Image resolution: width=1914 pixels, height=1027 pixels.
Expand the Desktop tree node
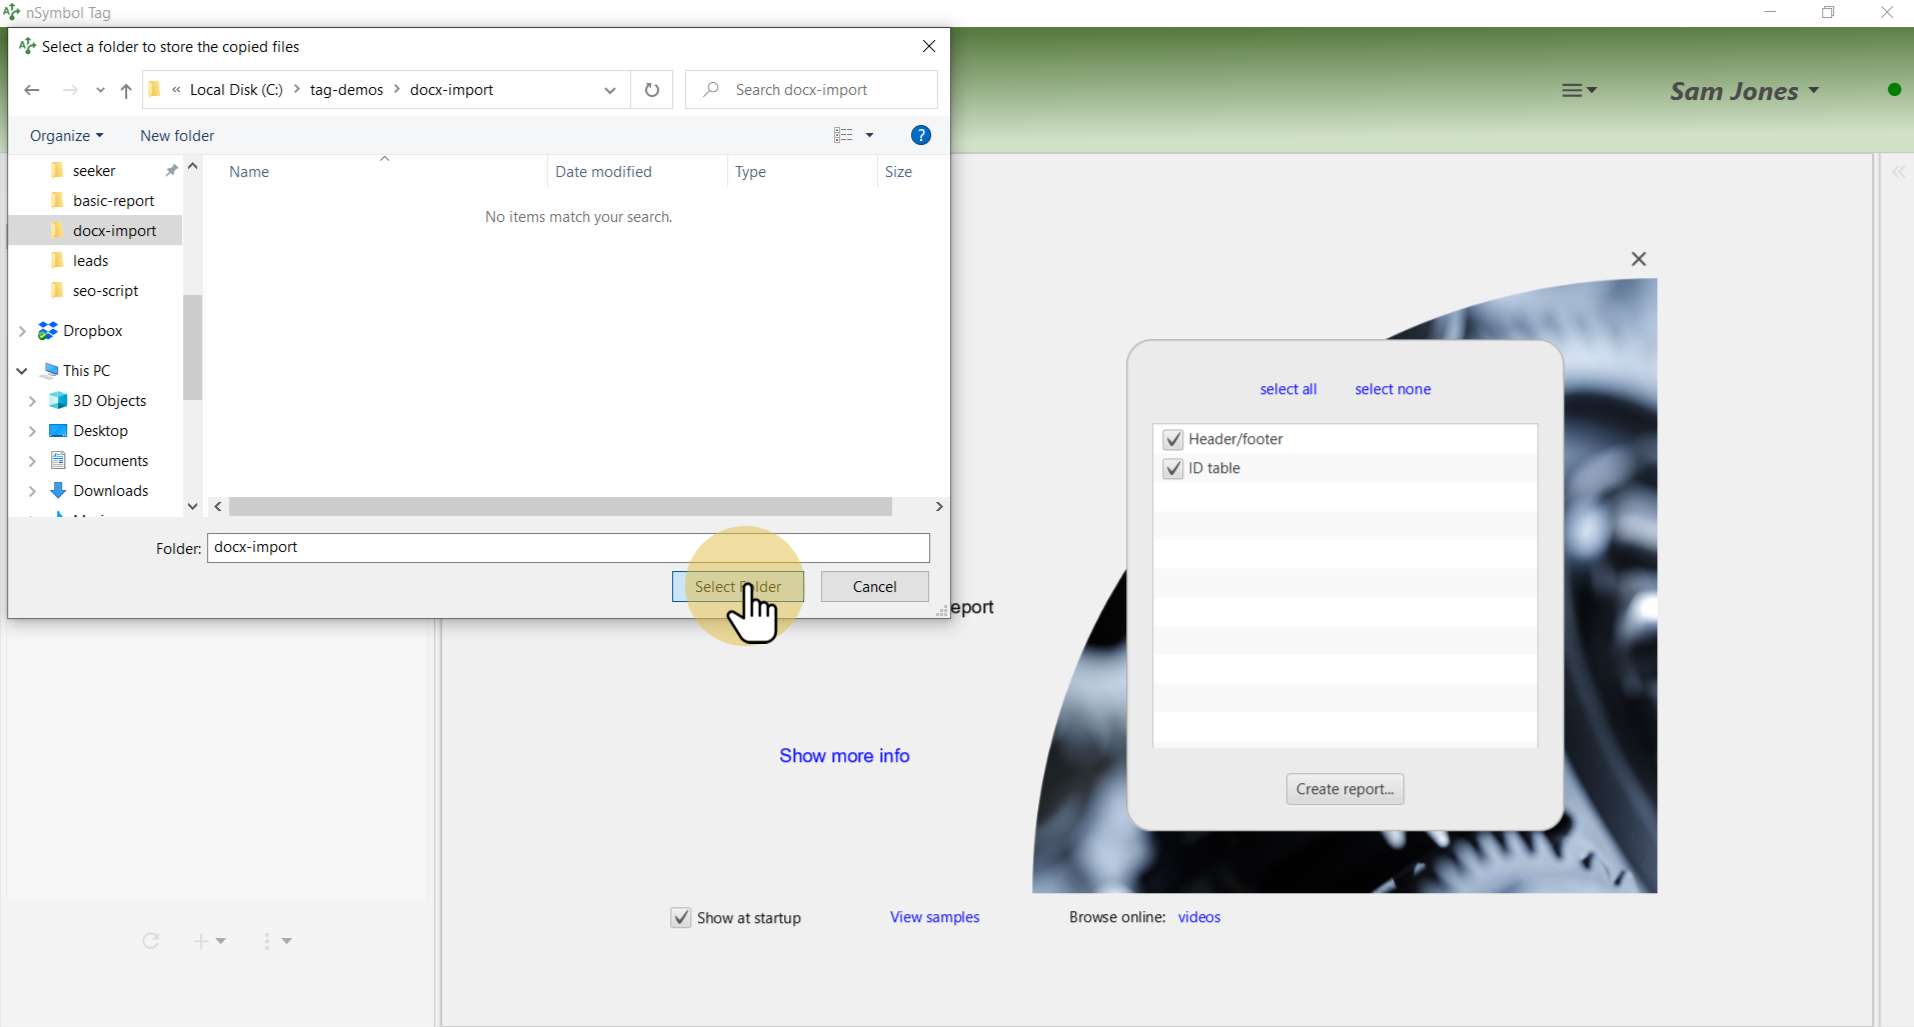[x=32, y=431]
